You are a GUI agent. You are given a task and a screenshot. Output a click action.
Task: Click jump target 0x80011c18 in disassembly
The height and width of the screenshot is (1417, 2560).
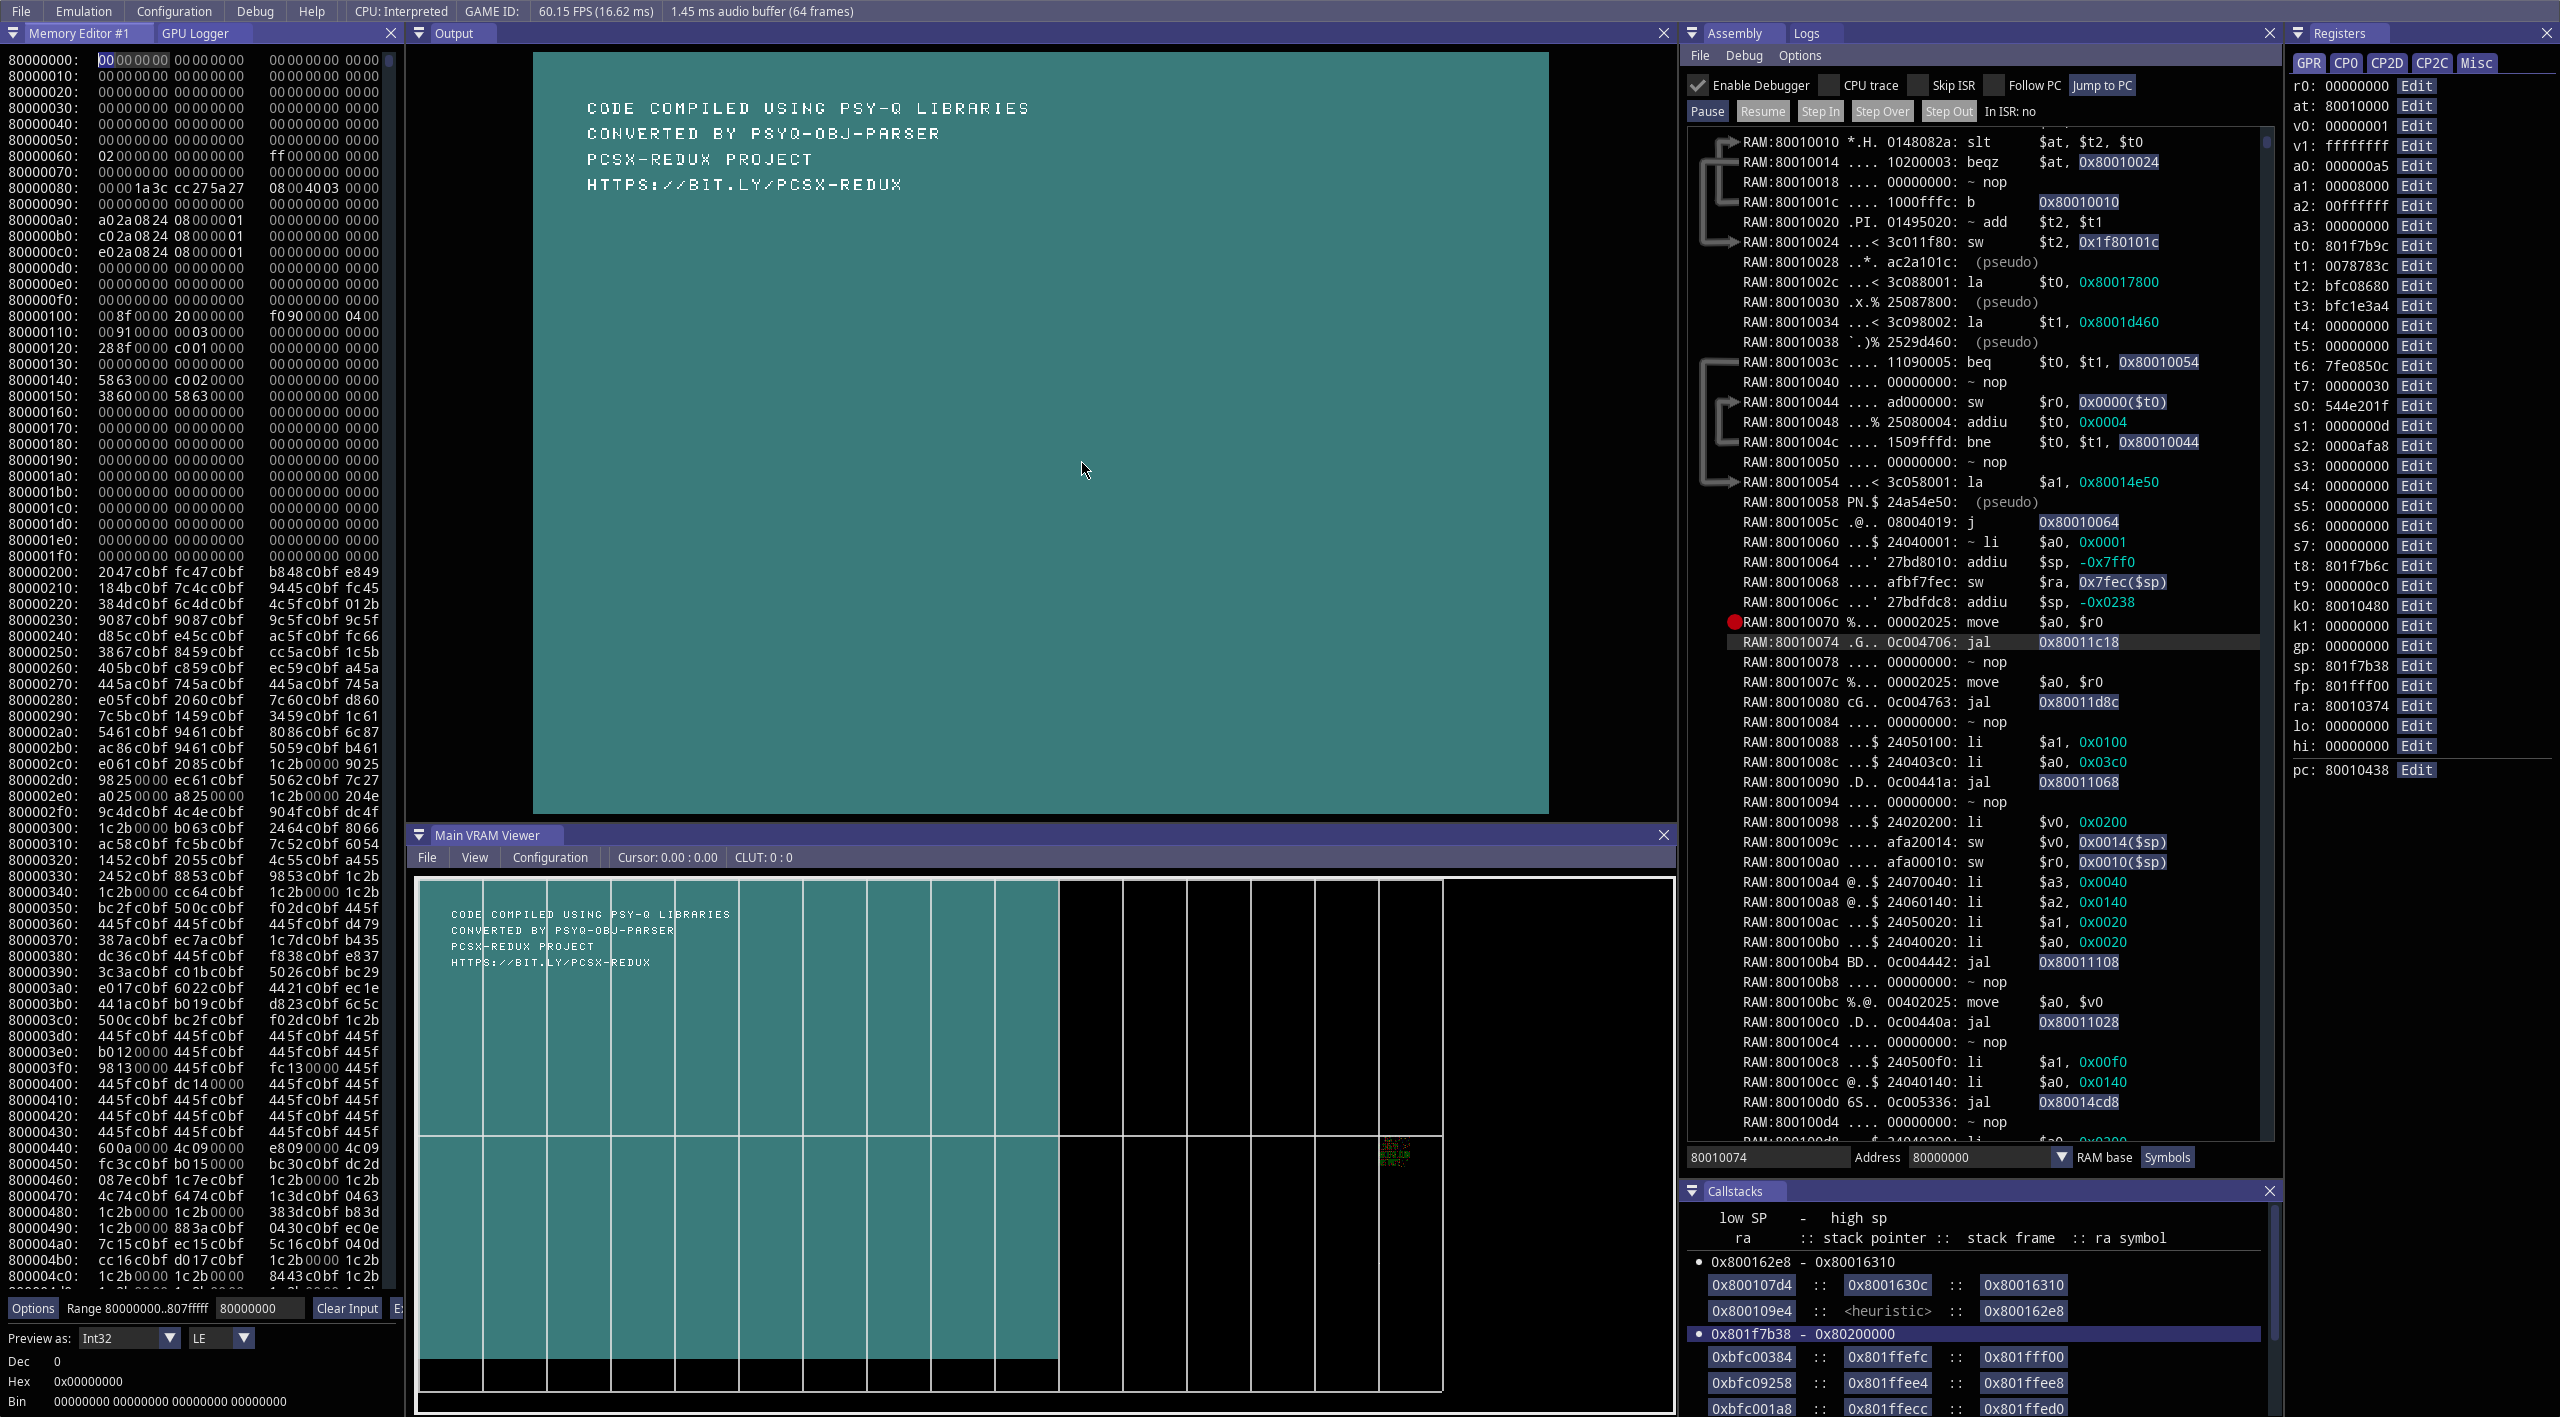(x=2078, y=642)
